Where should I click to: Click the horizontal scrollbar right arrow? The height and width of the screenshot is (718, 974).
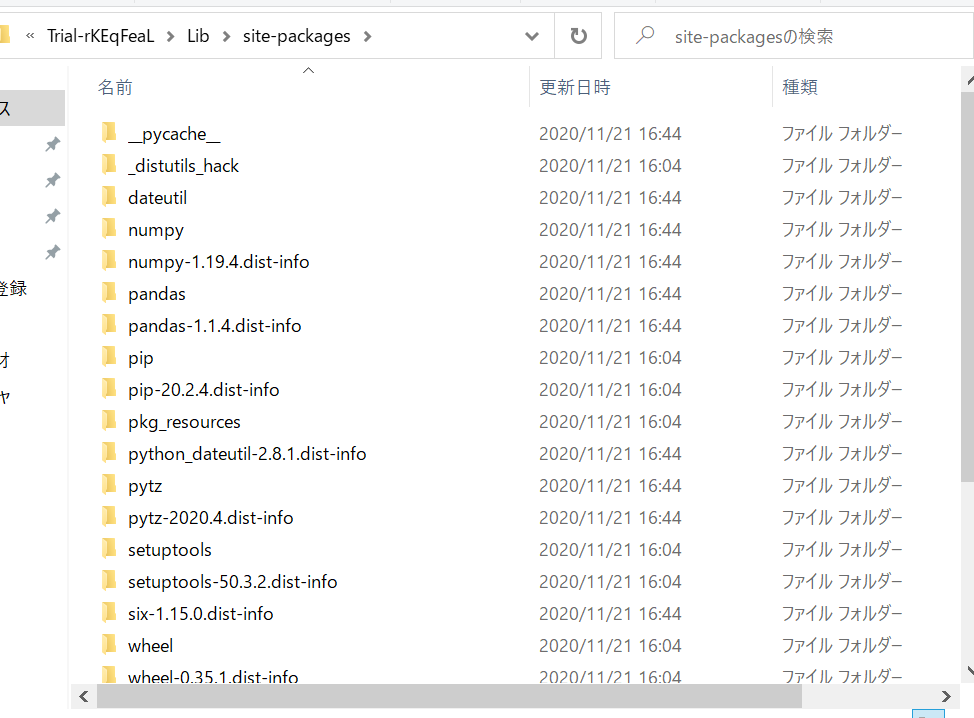pos(946,697)
